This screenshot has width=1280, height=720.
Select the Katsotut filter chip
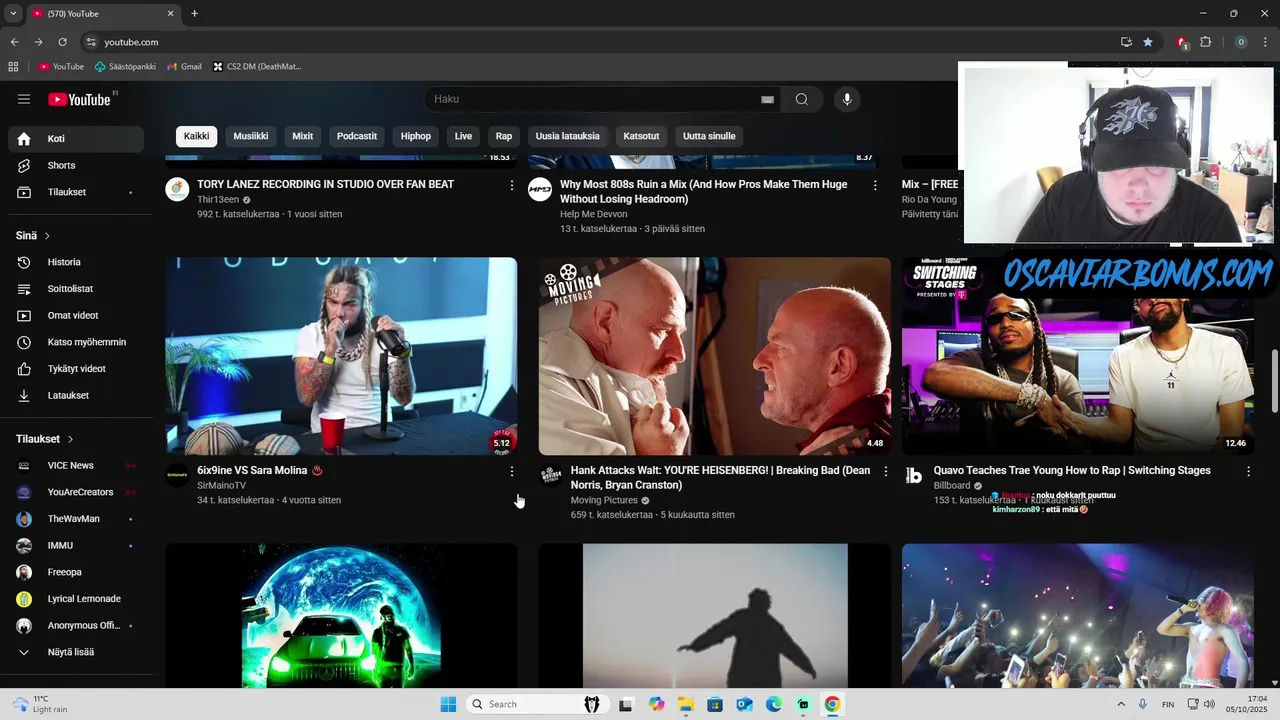(641, 136)
